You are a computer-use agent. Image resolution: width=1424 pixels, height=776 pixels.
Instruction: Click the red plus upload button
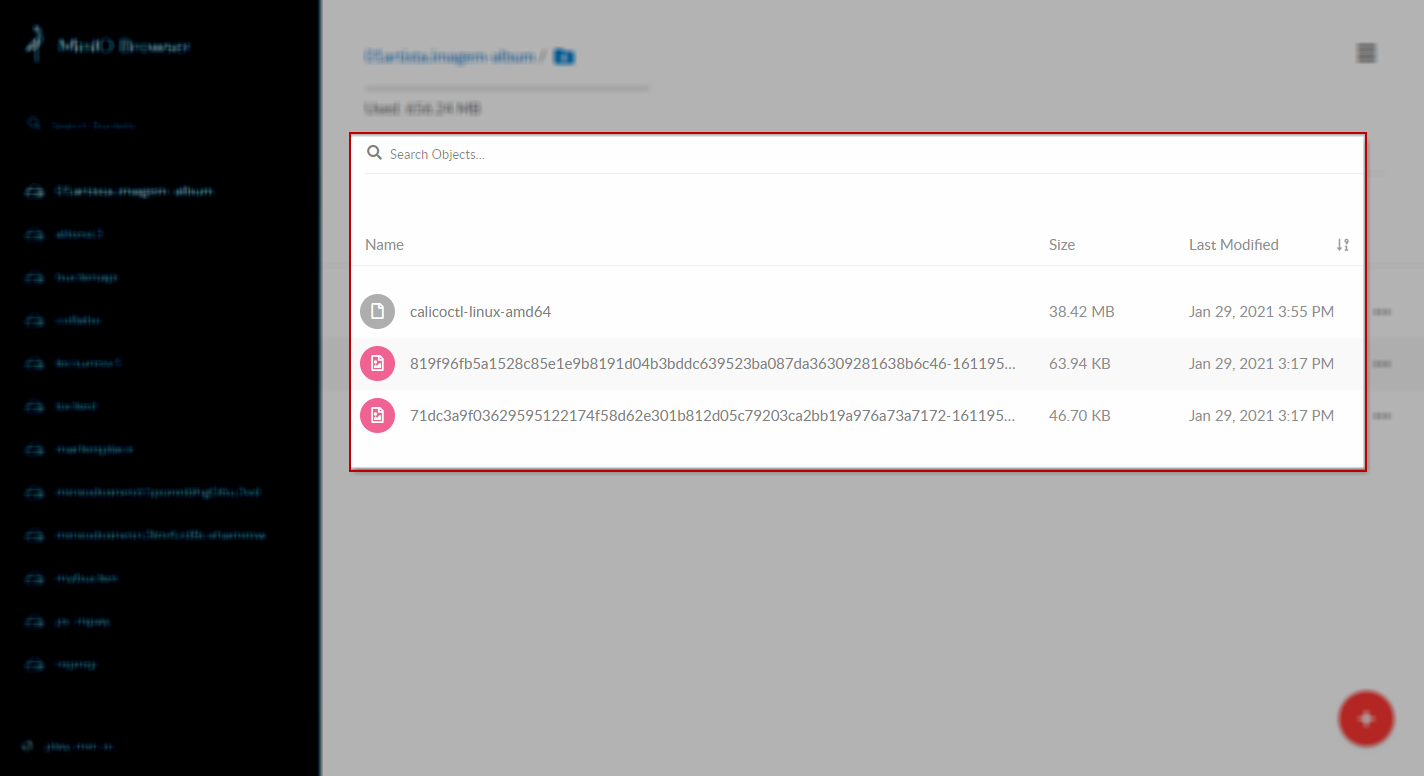coord(1366,718)
